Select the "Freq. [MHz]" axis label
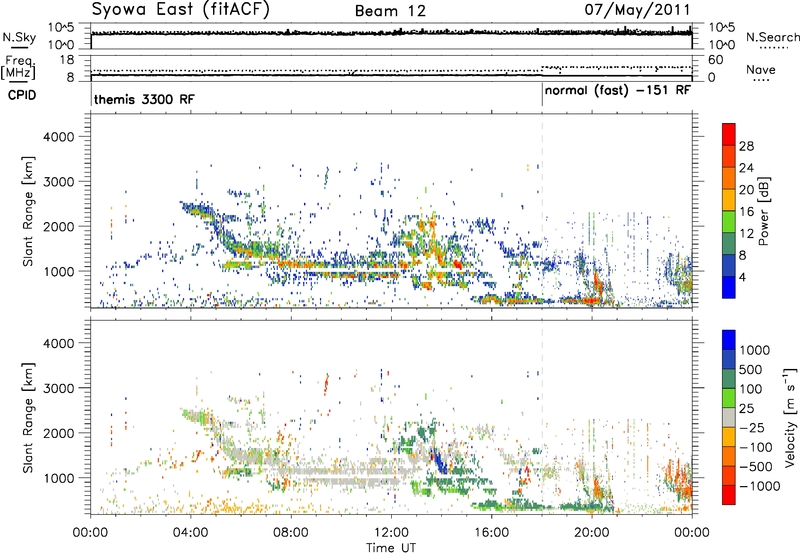The image size is (800, 554). pos(18,68)
